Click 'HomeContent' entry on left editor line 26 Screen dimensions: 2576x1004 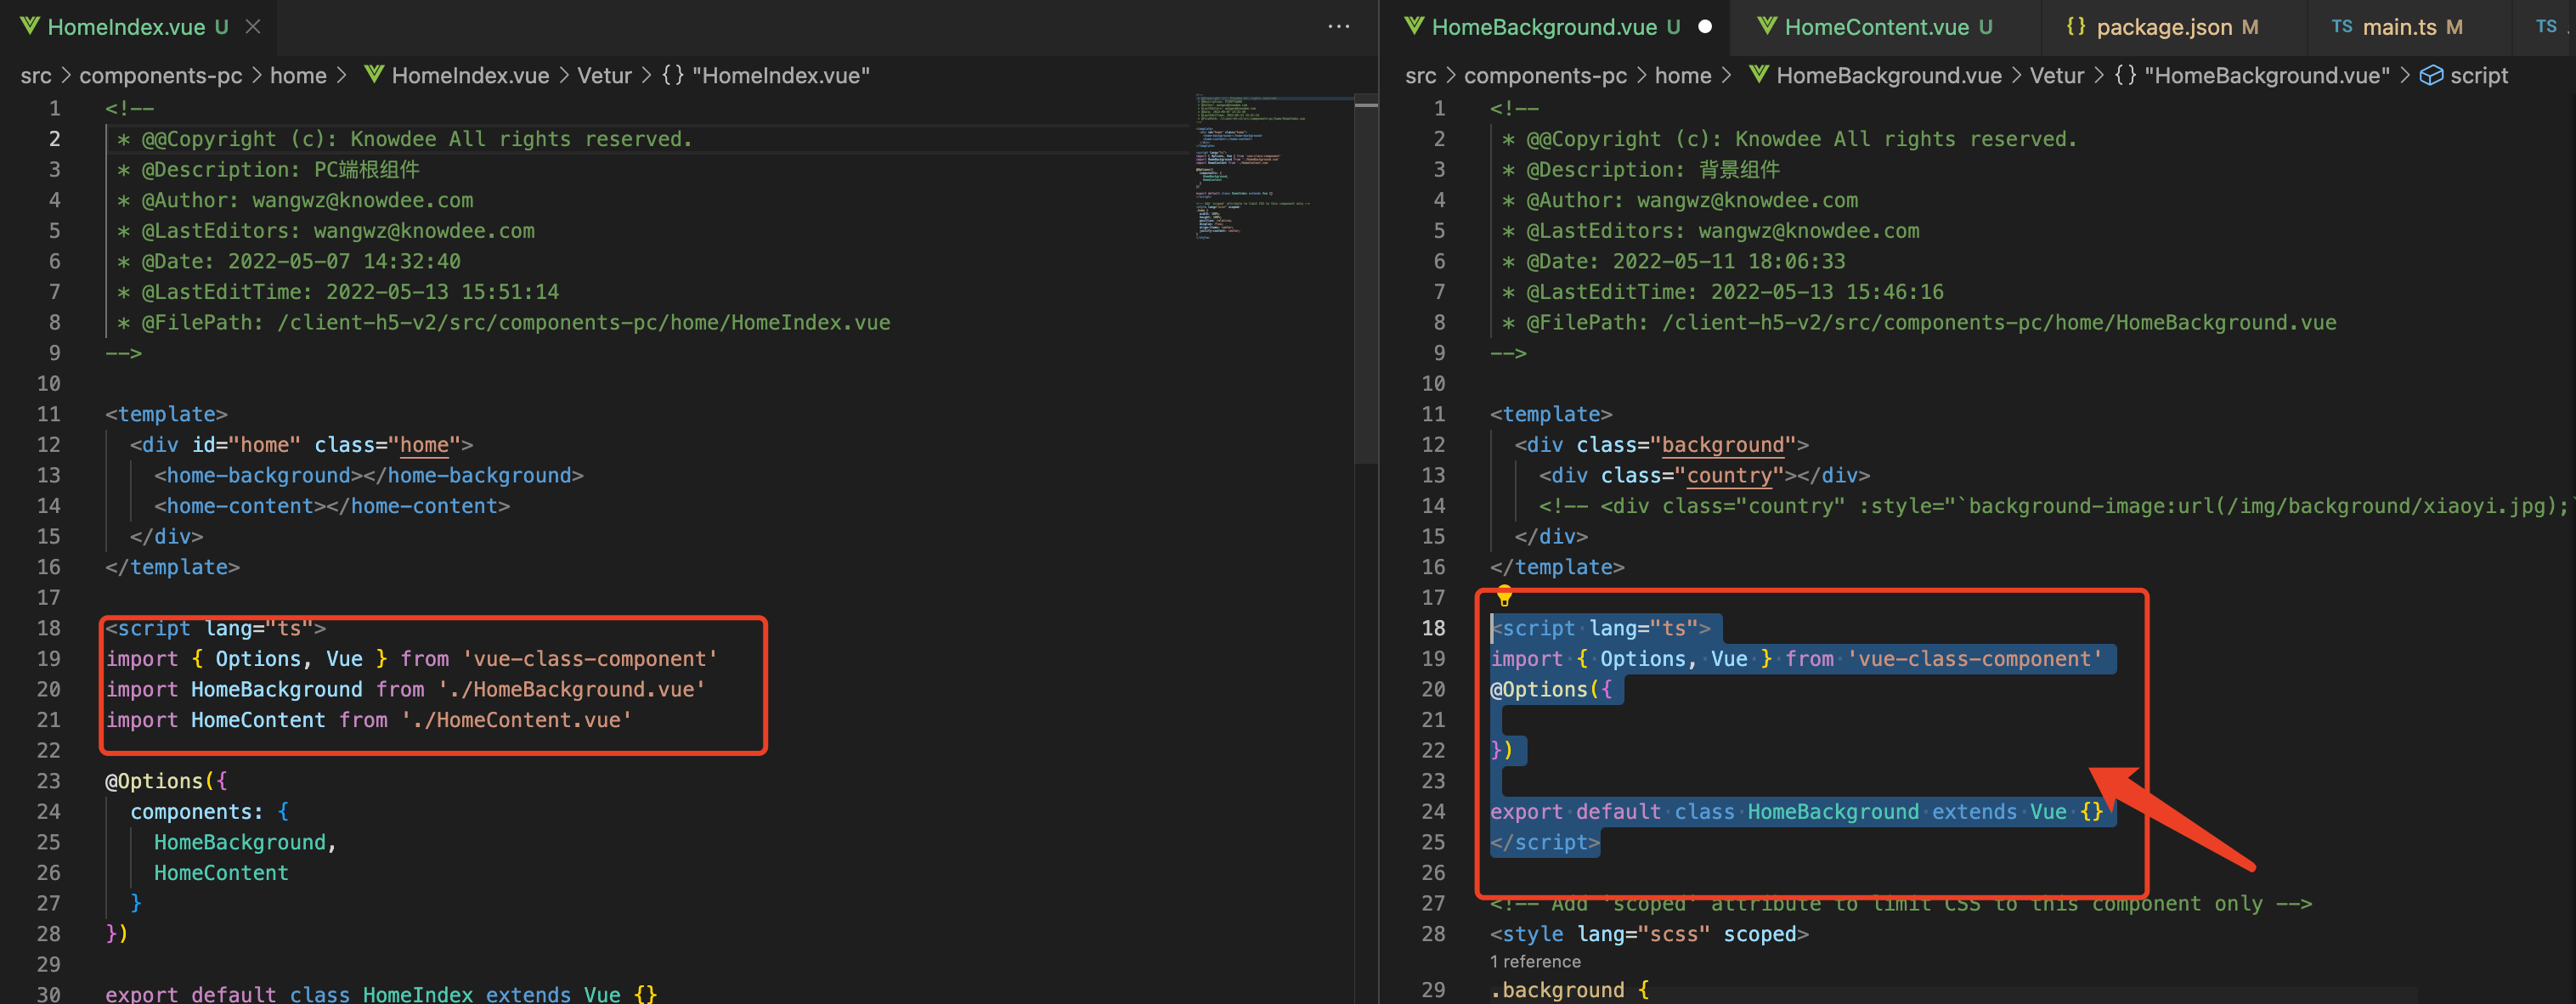coord(221,872)
